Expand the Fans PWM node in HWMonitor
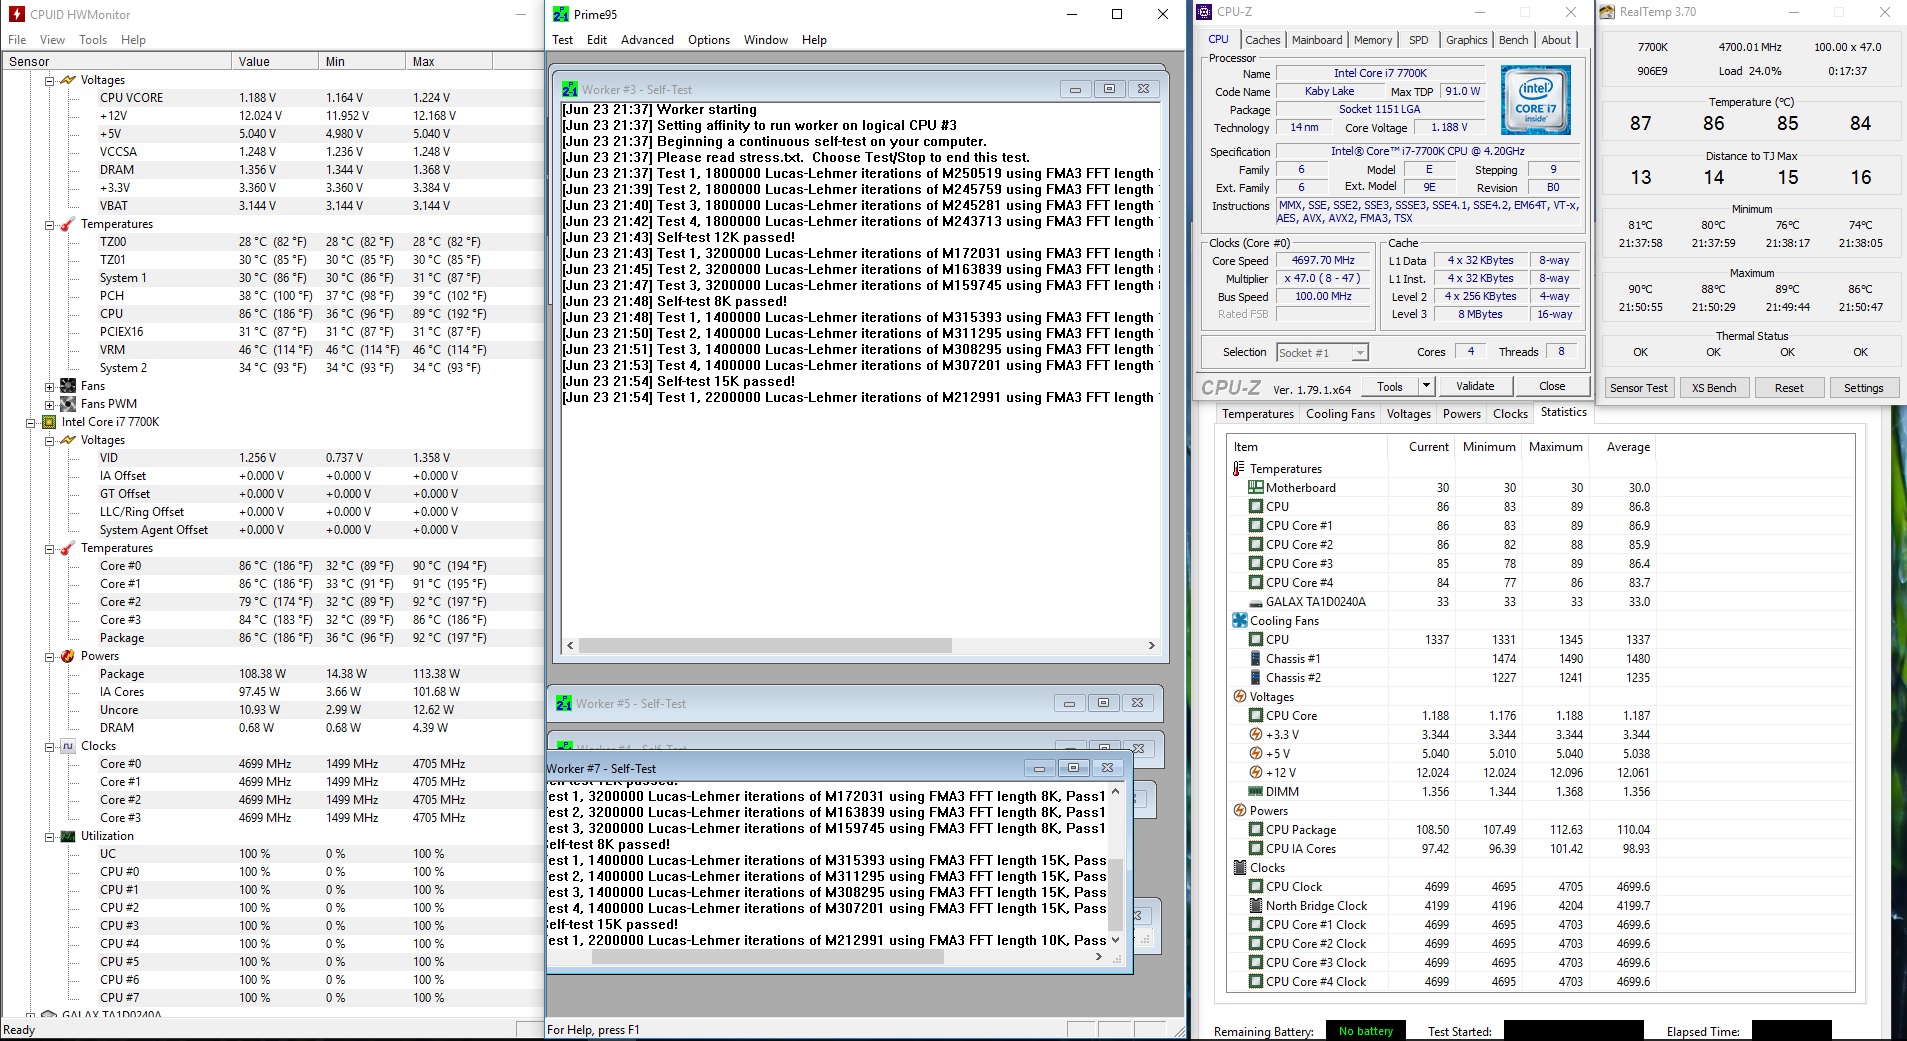 49,404
